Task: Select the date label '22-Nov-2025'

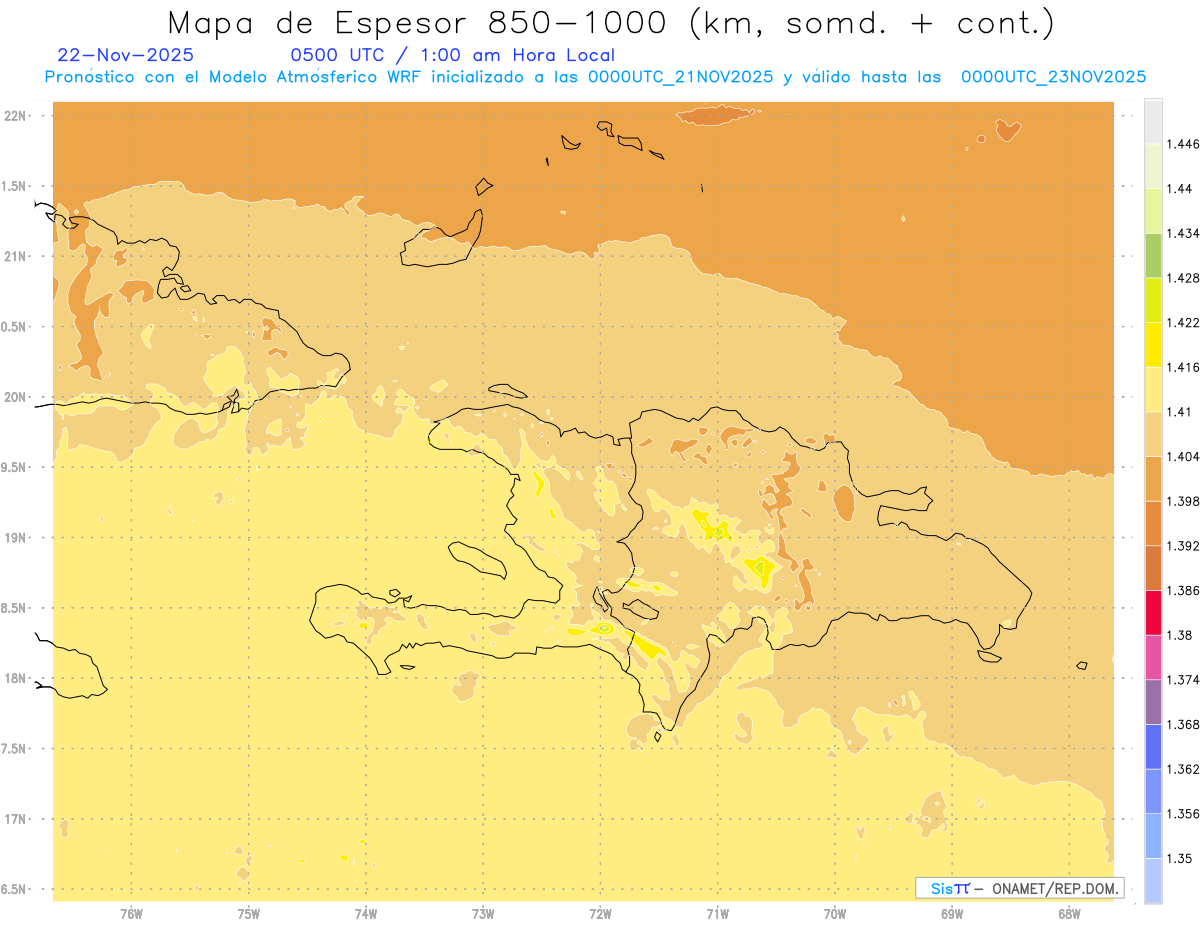Action: click(126, 56)
